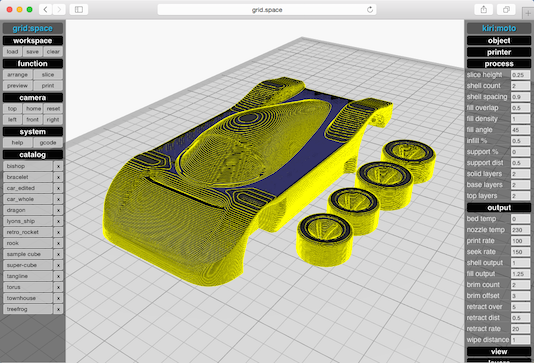Delete rook catalog entry with its x
Viewport: 534px width, 363px height.
pyautogui.click(x=58, y=243)
